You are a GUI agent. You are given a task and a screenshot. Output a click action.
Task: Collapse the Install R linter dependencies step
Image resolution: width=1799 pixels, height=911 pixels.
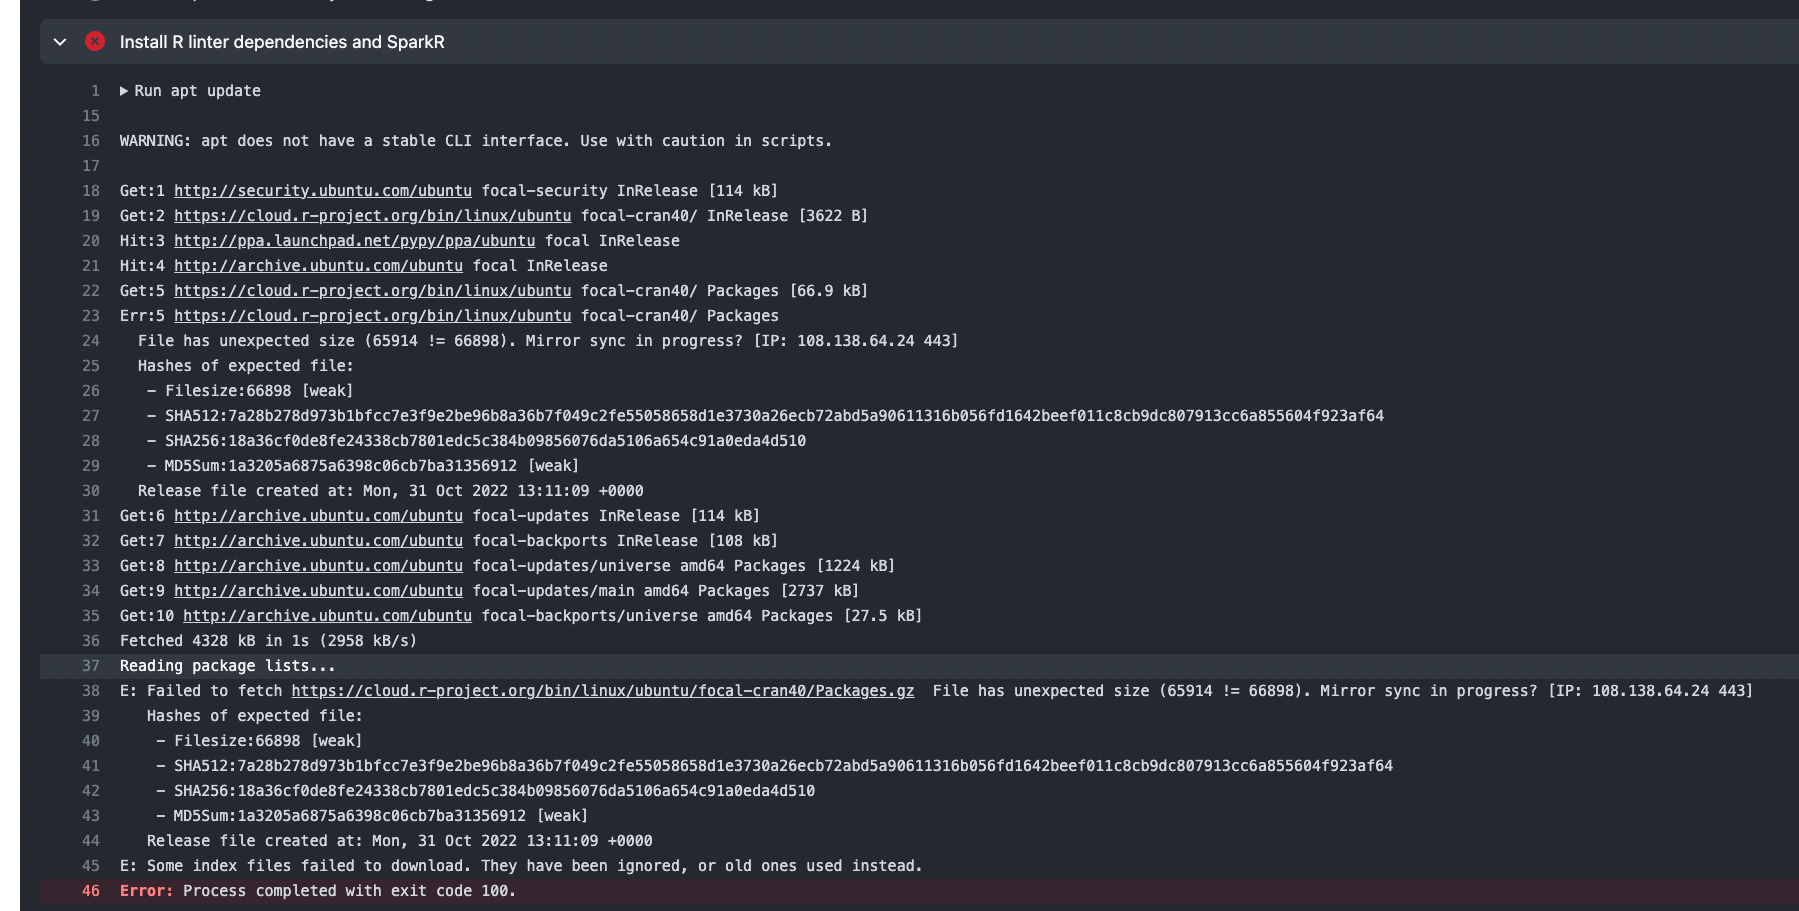click(x=60, y=42)
